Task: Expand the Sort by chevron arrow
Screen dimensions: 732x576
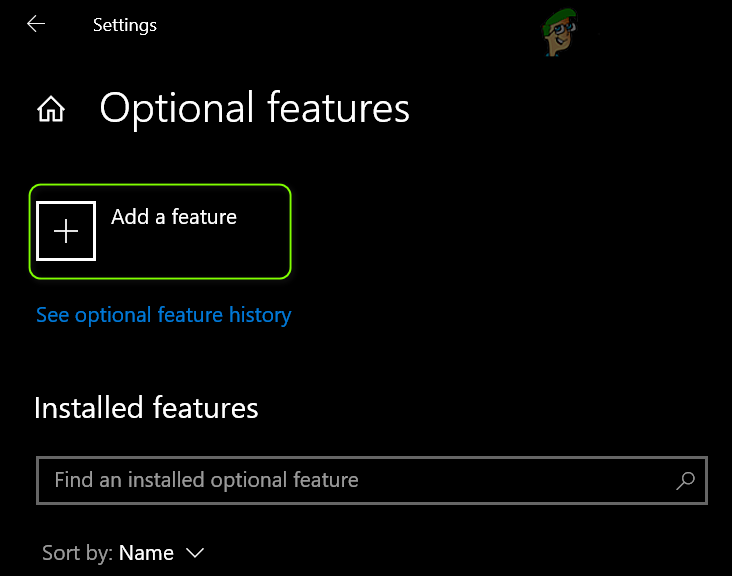Action: tap(196, 553)
